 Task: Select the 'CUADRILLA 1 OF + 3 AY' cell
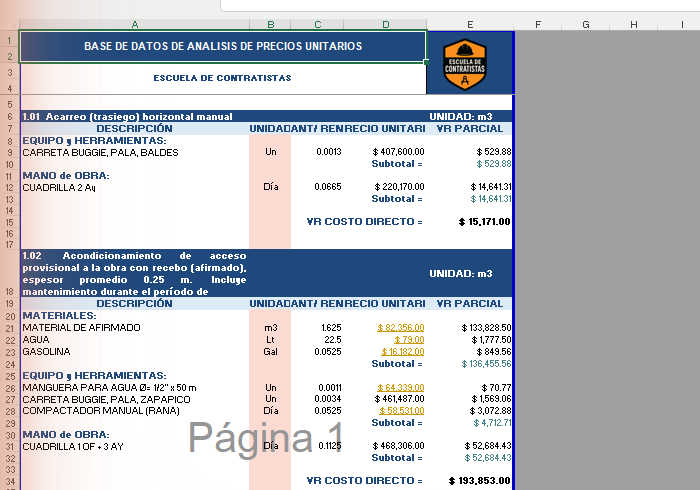pyautogui.click(x=134, y=446)
